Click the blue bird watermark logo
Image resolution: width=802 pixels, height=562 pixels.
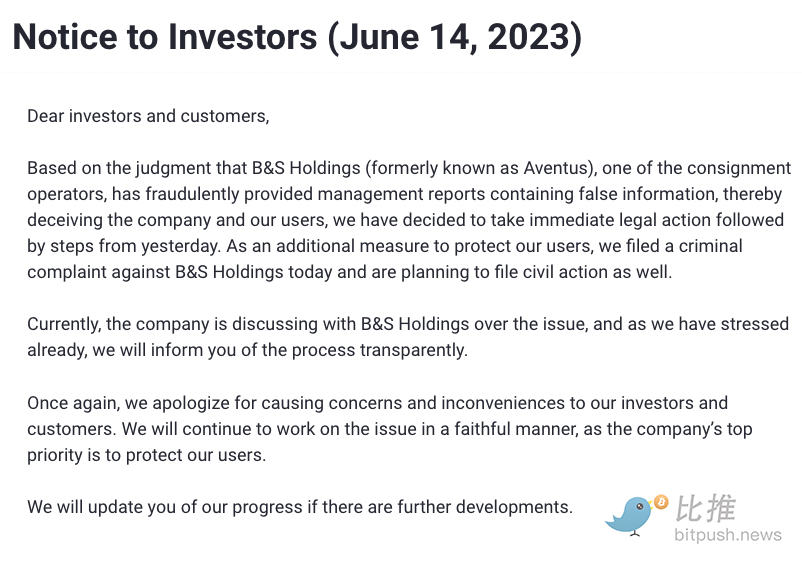630,515
